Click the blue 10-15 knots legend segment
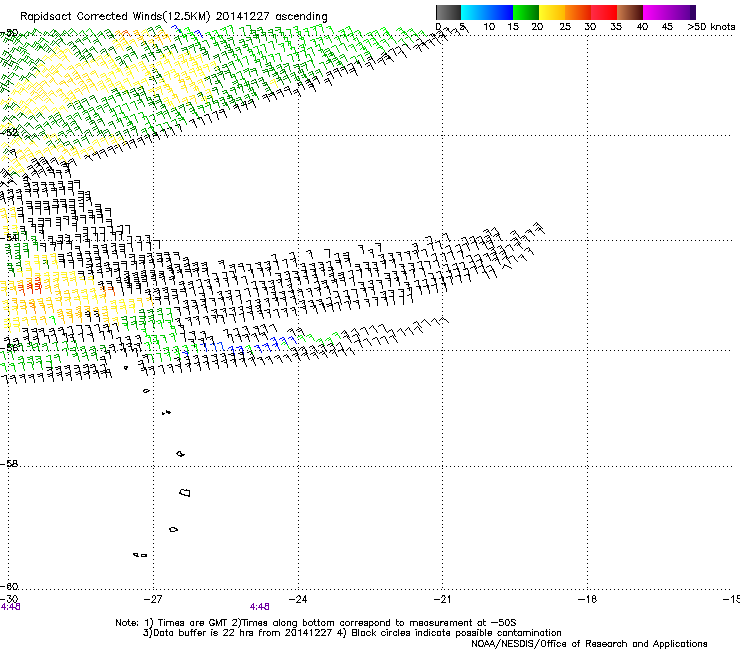This screenshot has height=650, width=740. pyautogui.click(x=500, y=12)
